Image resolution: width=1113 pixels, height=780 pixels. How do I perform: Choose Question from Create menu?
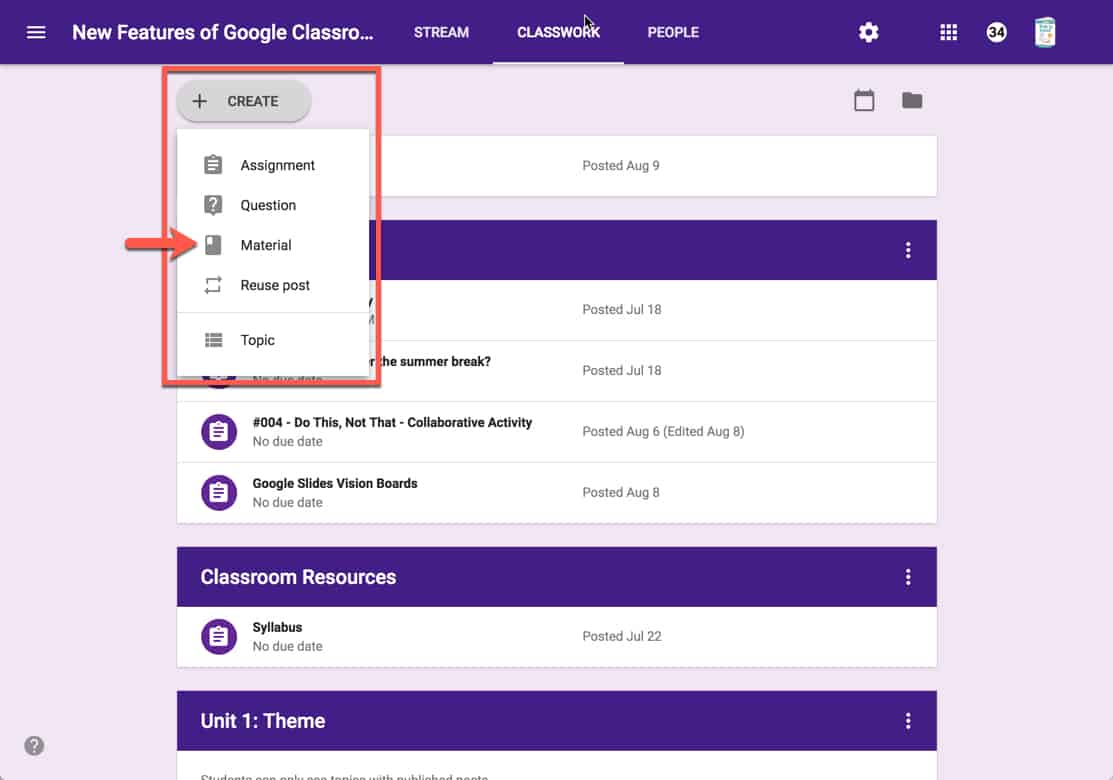tap(273, 205)
